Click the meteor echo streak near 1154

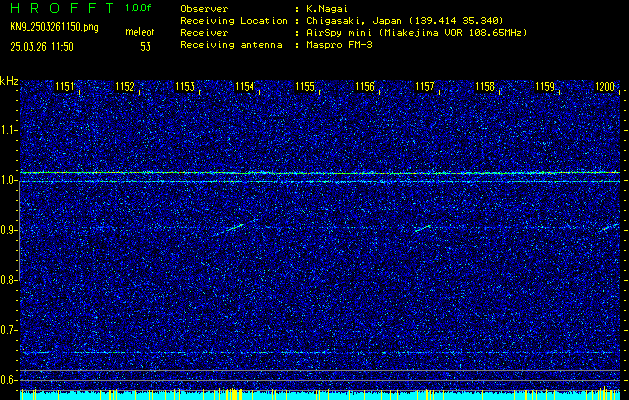[235, 227]
